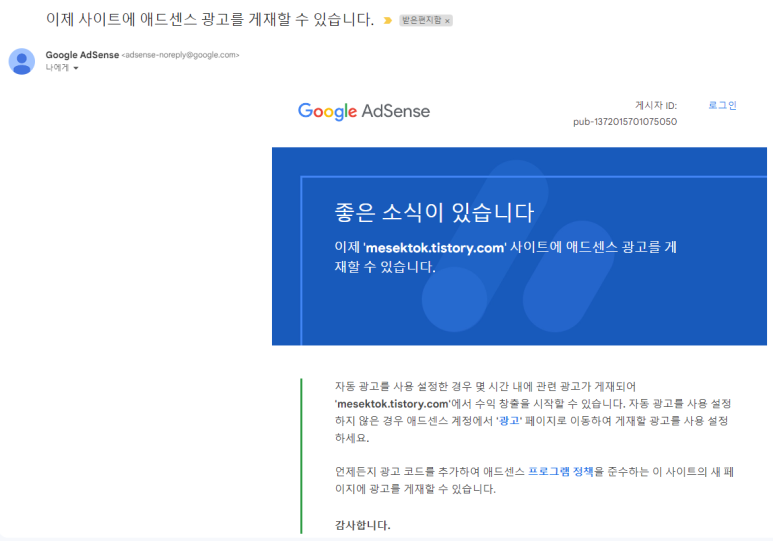
Task: Remove the 받은편지함 label with x
Action: (447, 21)
